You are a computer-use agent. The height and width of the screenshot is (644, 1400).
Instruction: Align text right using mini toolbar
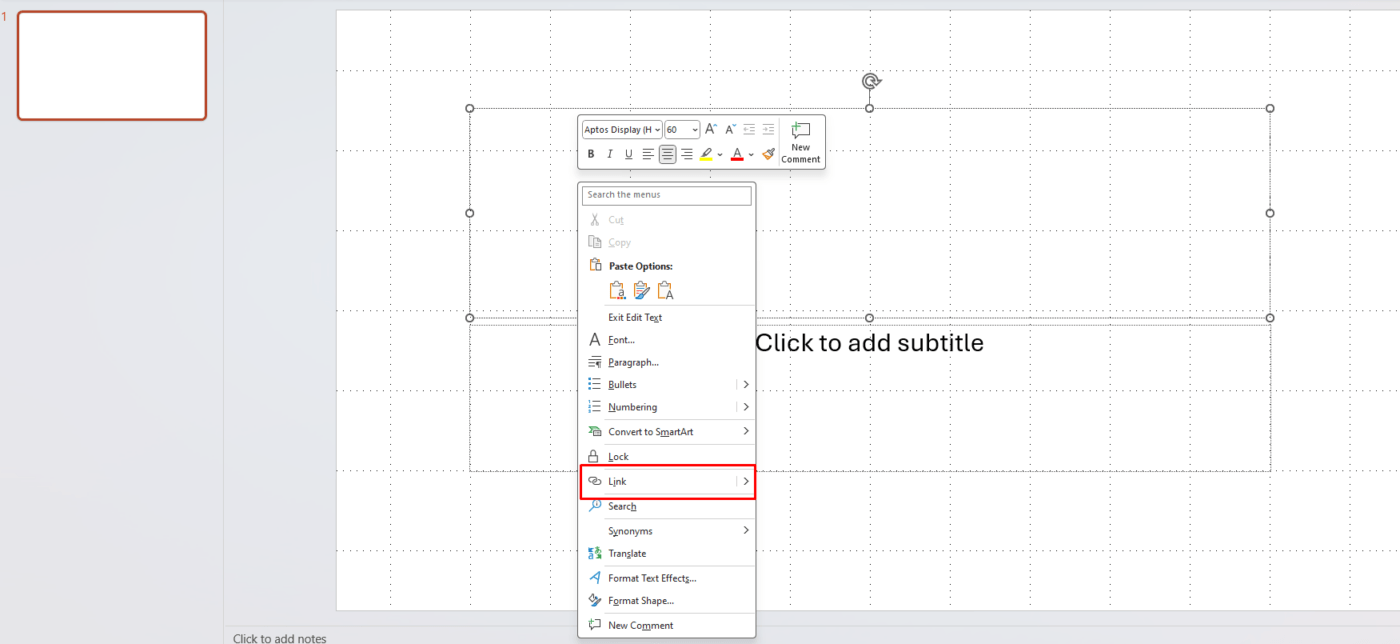click(x=686, y=154)
